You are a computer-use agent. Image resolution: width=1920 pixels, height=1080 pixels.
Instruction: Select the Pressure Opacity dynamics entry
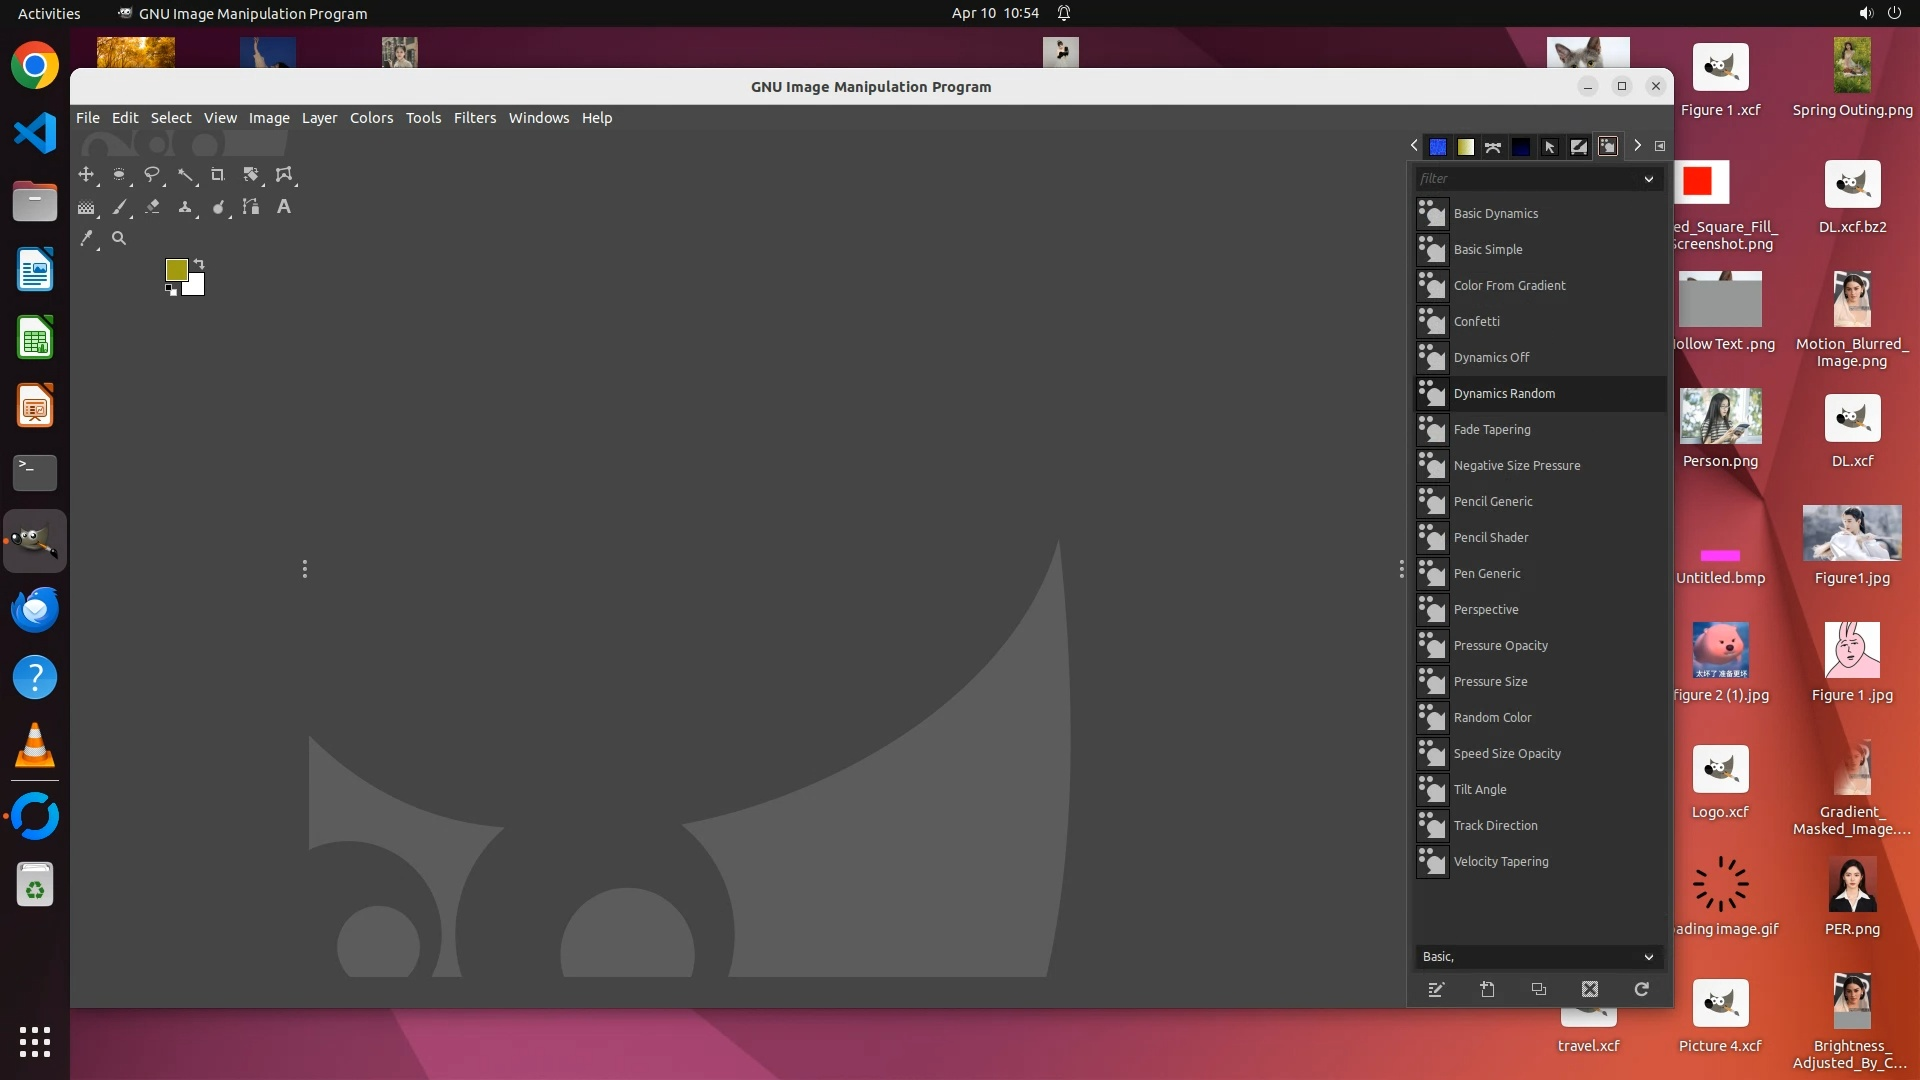click(1500, 646)
